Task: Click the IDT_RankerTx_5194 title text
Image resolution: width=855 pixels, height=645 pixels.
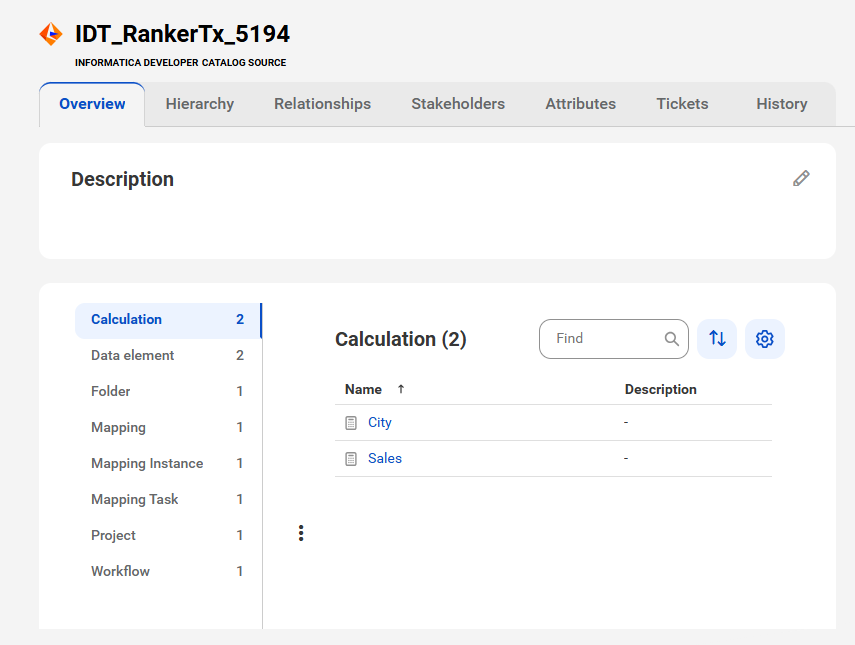Action: (x=182, y=34)
